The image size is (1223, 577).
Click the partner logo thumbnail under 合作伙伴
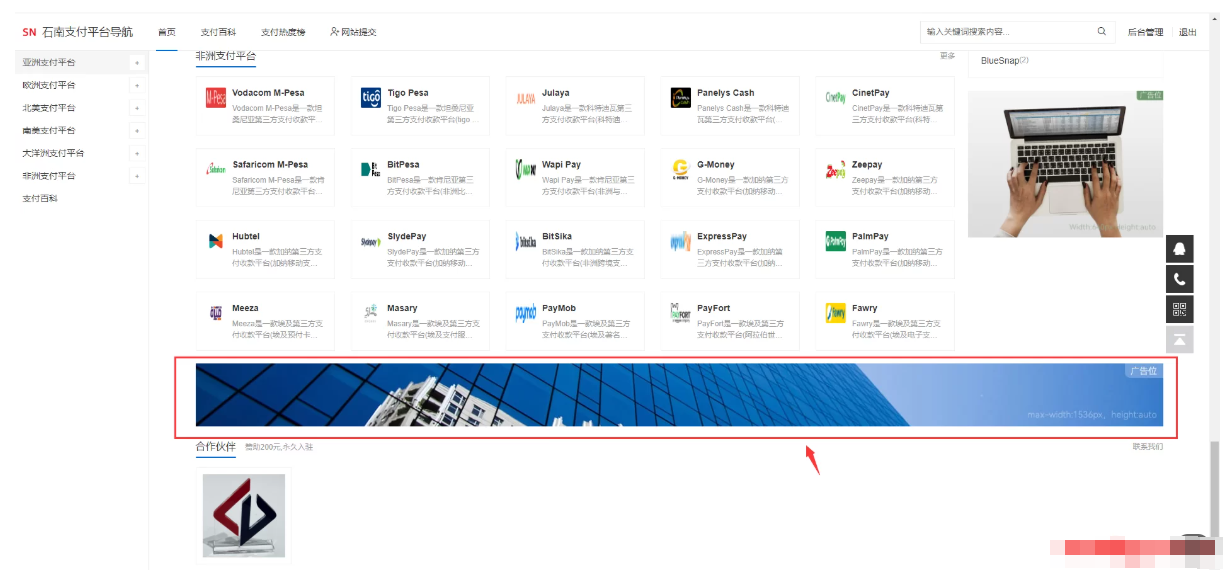[x=244, y=515]
